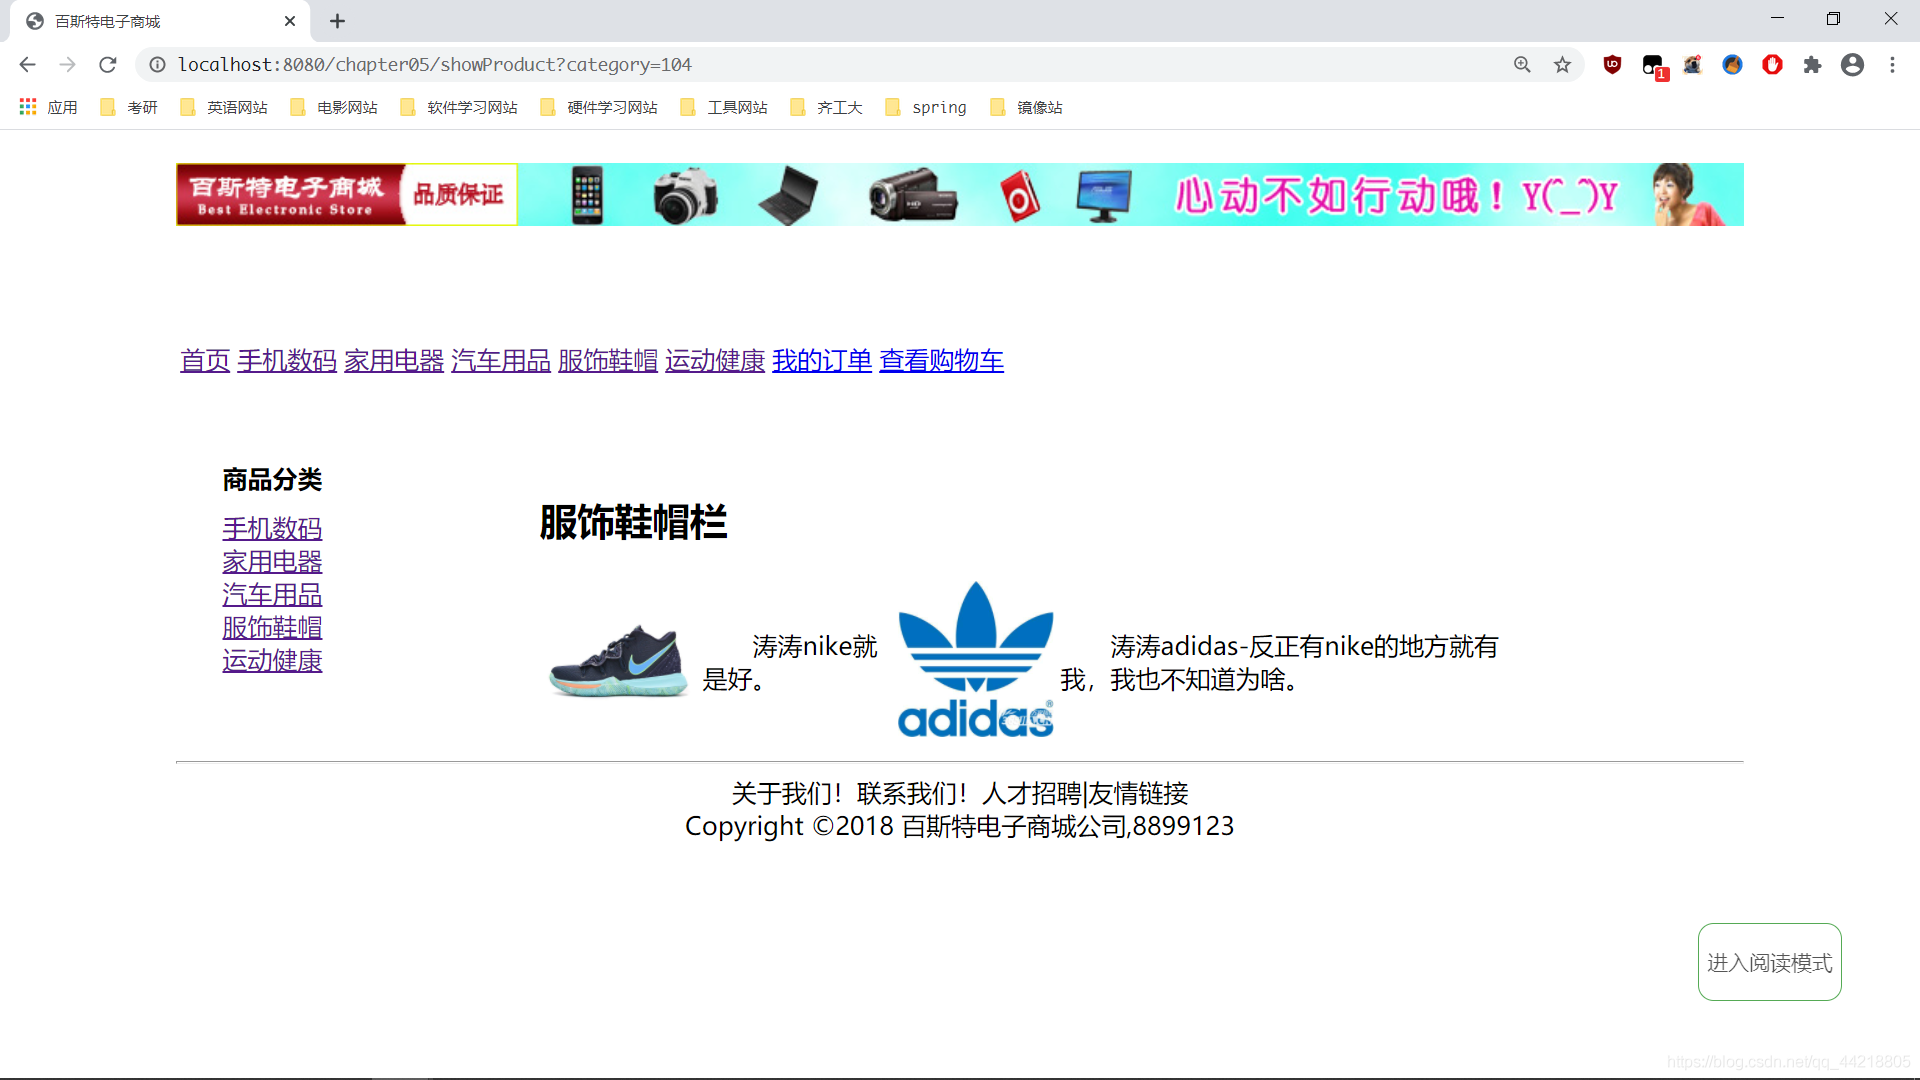Open the 齐工大 bookmark folder
Viewport: 1920px width, 1080px height.
tap(826, 107)
